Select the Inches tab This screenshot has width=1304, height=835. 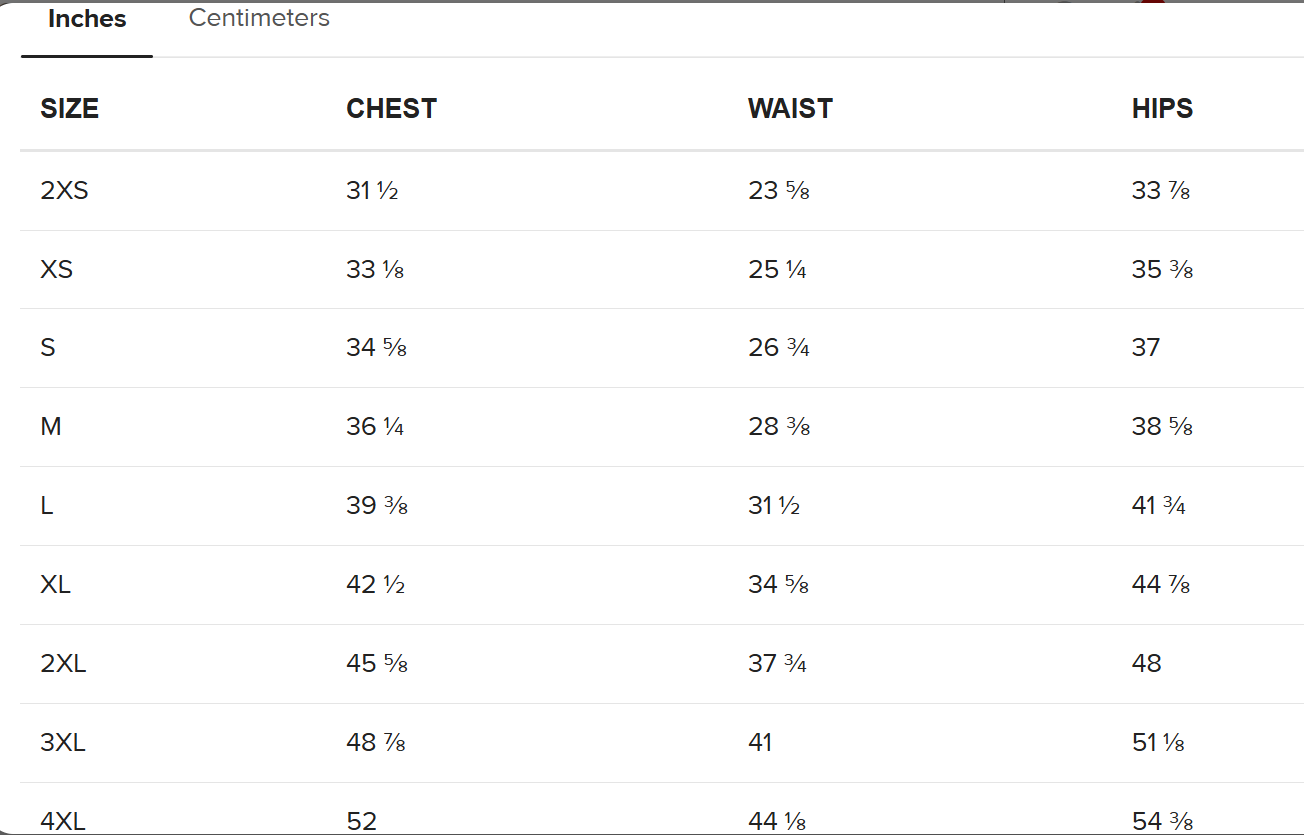(87, 20)
